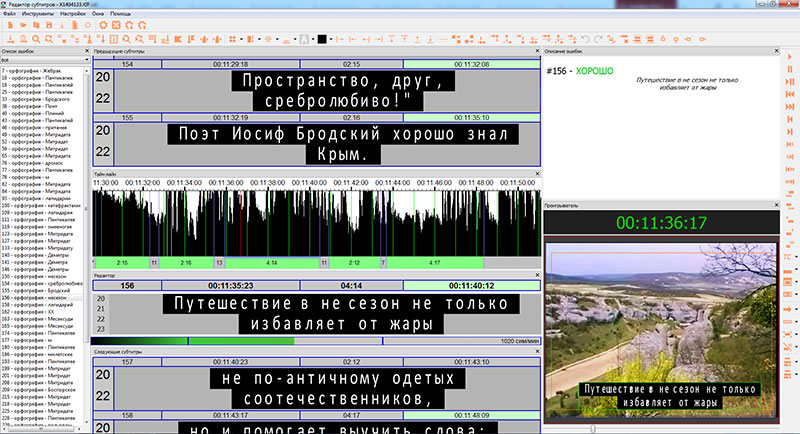Click start time field 00:11:35:23 of subtitle 156

point(231,286)
